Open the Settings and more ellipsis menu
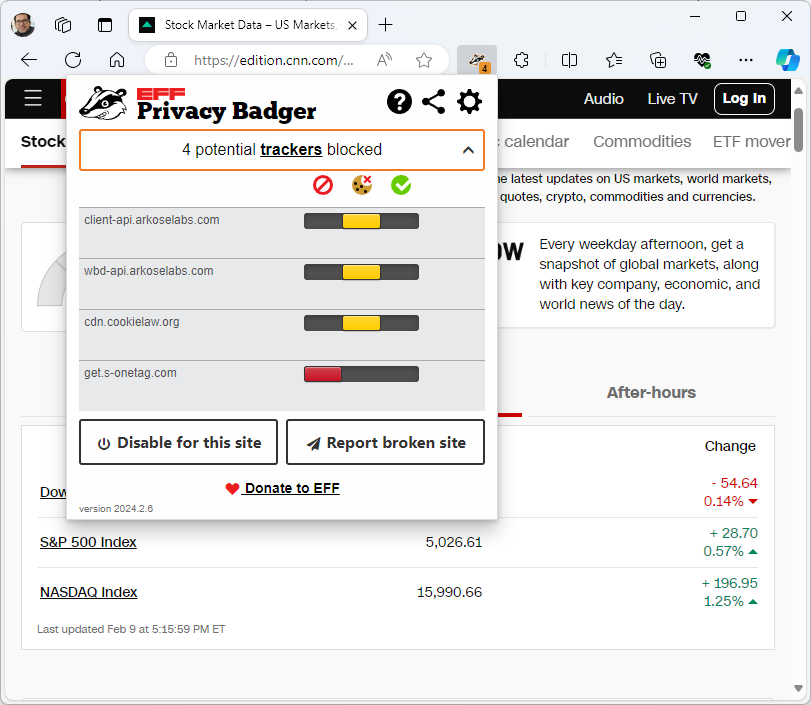The width and height of the screenshot is (811, 705). click(x=746, y=61)
